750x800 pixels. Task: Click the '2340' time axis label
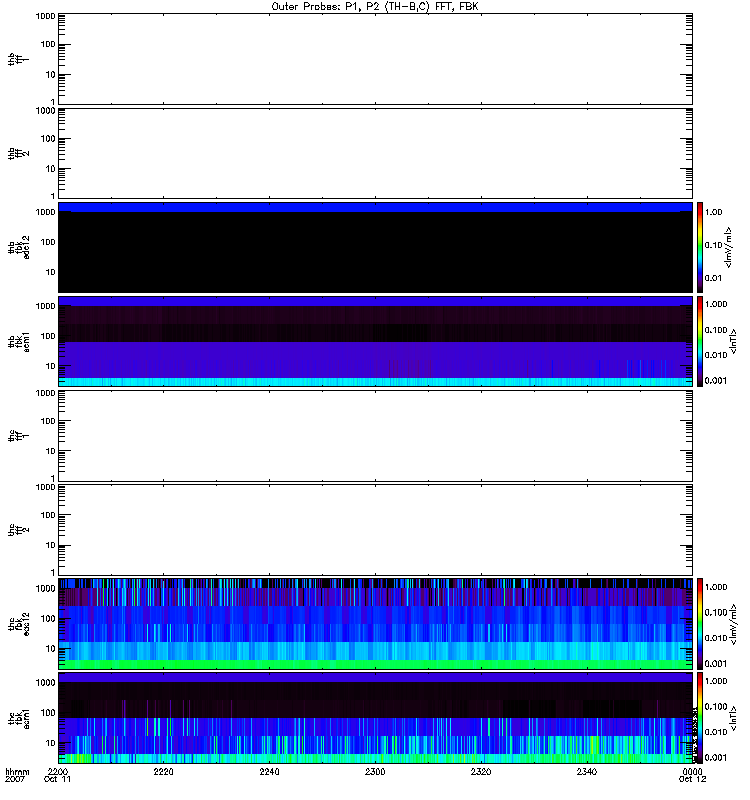587,771
